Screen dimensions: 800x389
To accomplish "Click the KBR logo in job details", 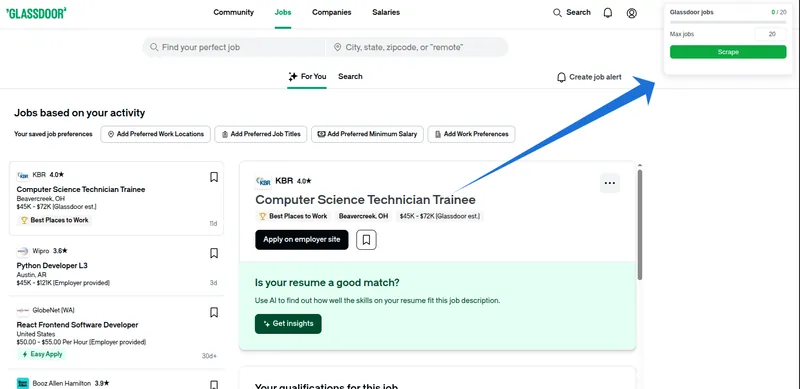I will (x=263, y=181).
